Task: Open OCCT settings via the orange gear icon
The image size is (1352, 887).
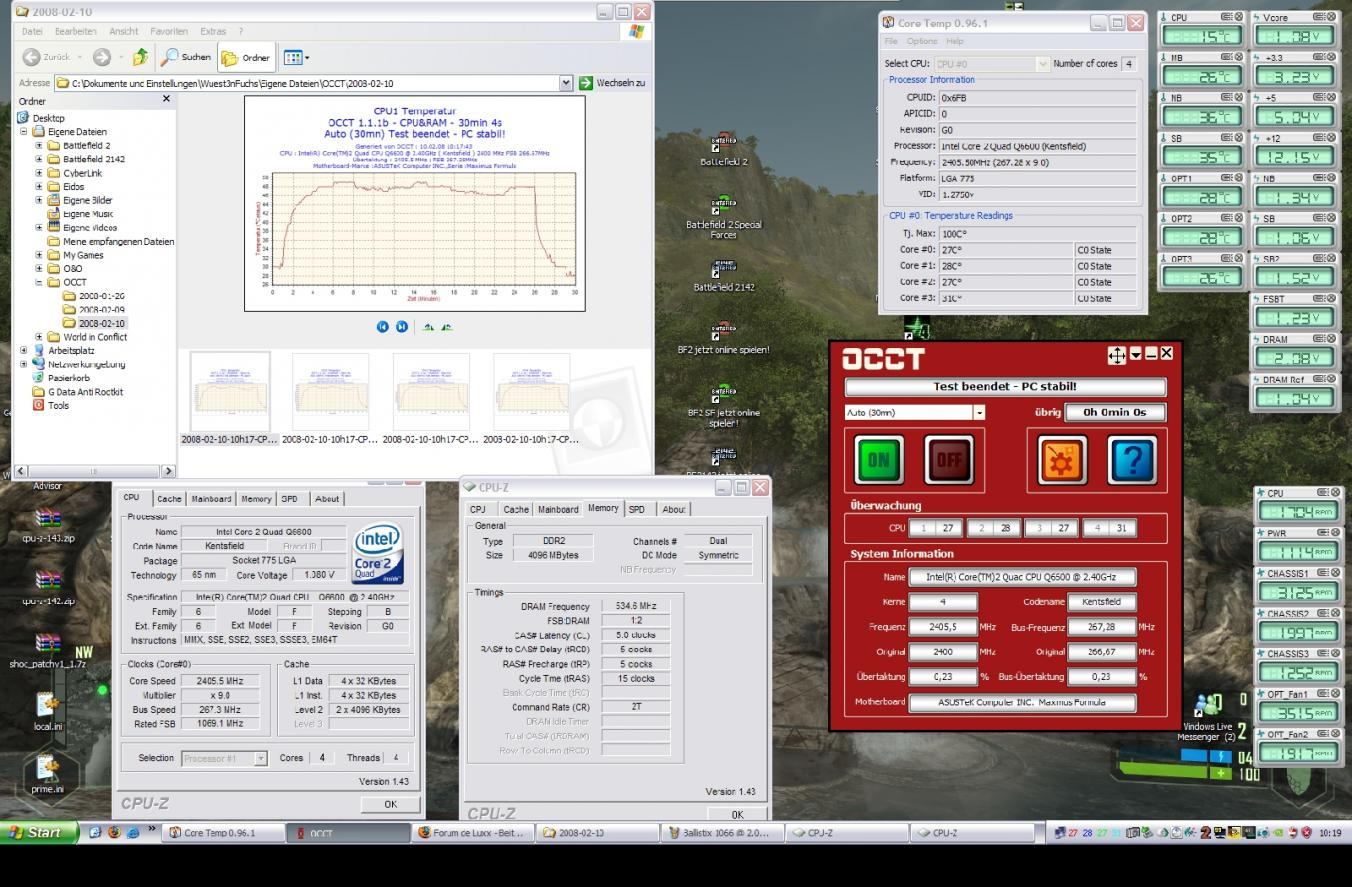Action: point(1062,460)
